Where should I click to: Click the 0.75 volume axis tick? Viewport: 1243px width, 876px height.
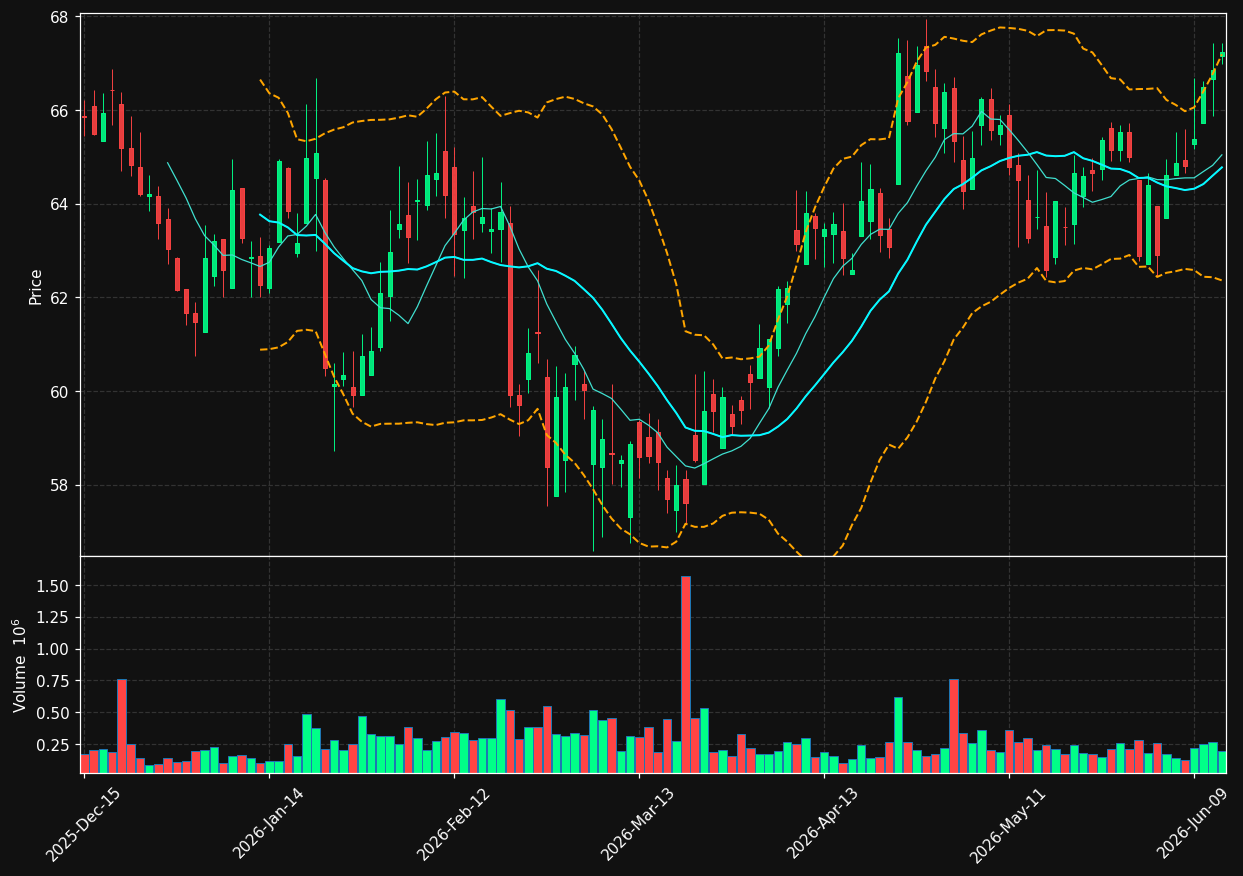click(53, 681)
